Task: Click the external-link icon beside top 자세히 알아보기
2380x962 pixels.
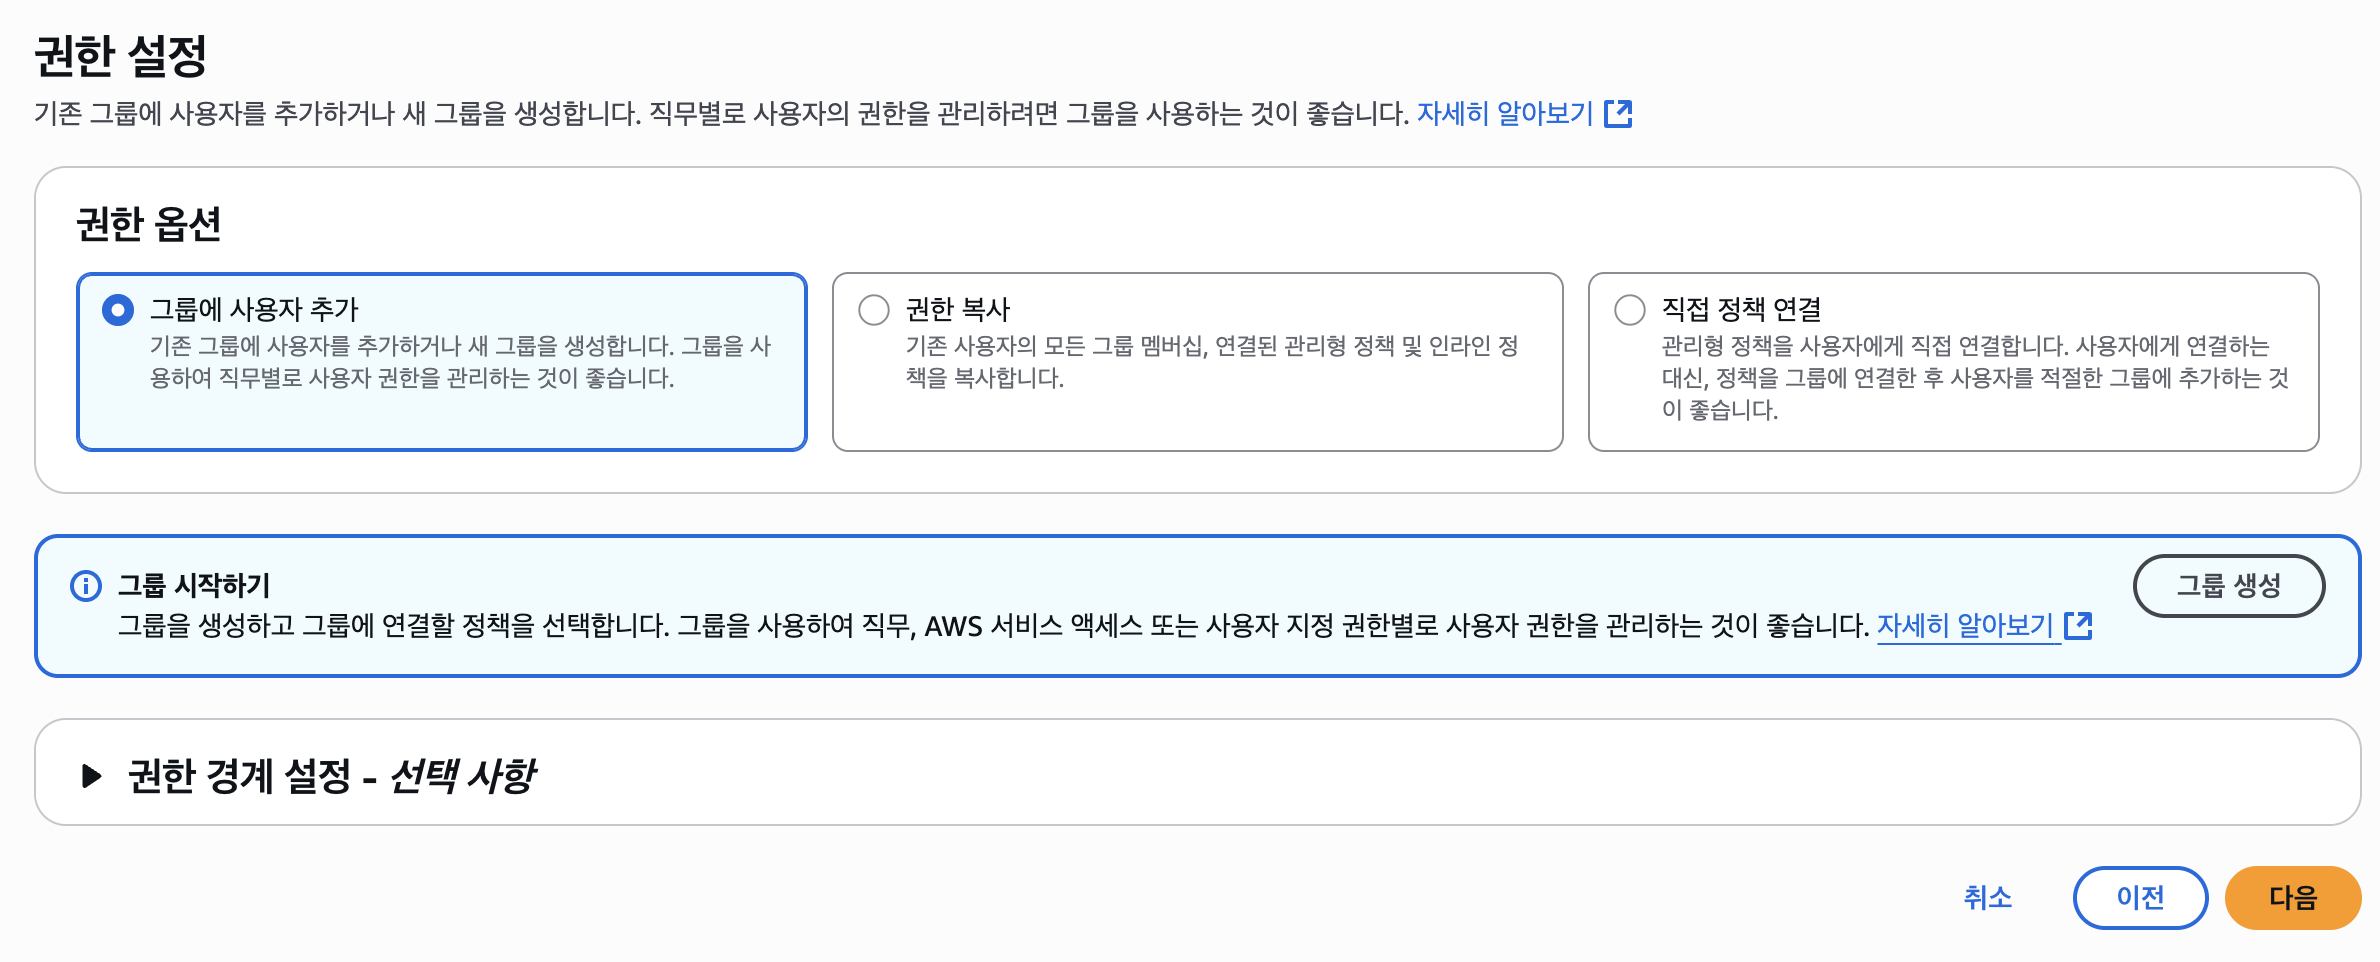Action: [1618, 114]
